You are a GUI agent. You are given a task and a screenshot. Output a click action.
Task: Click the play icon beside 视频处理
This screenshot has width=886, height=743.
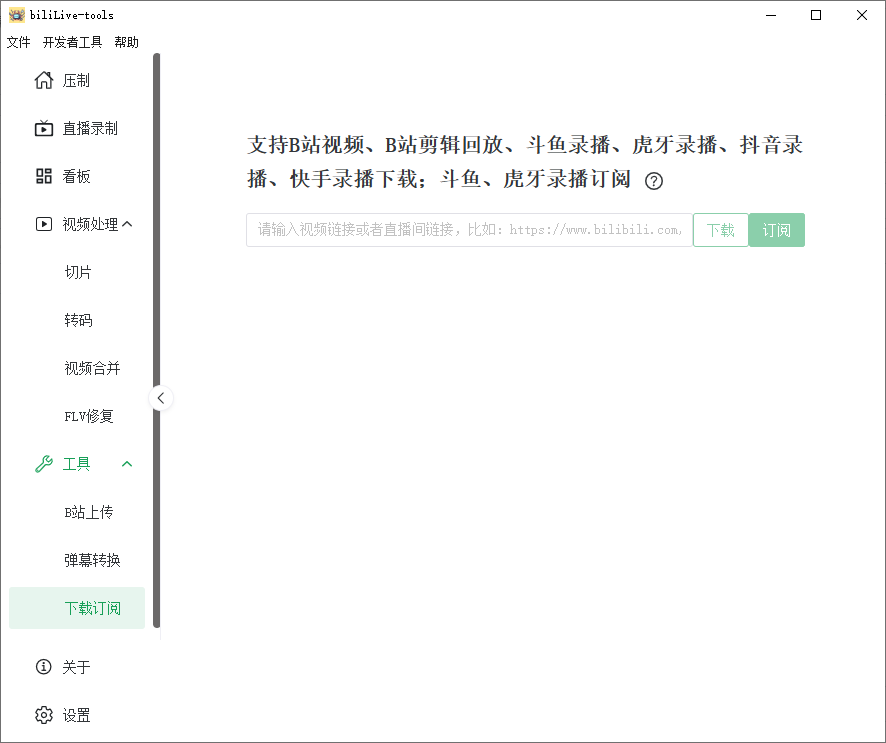click(44, 224)
